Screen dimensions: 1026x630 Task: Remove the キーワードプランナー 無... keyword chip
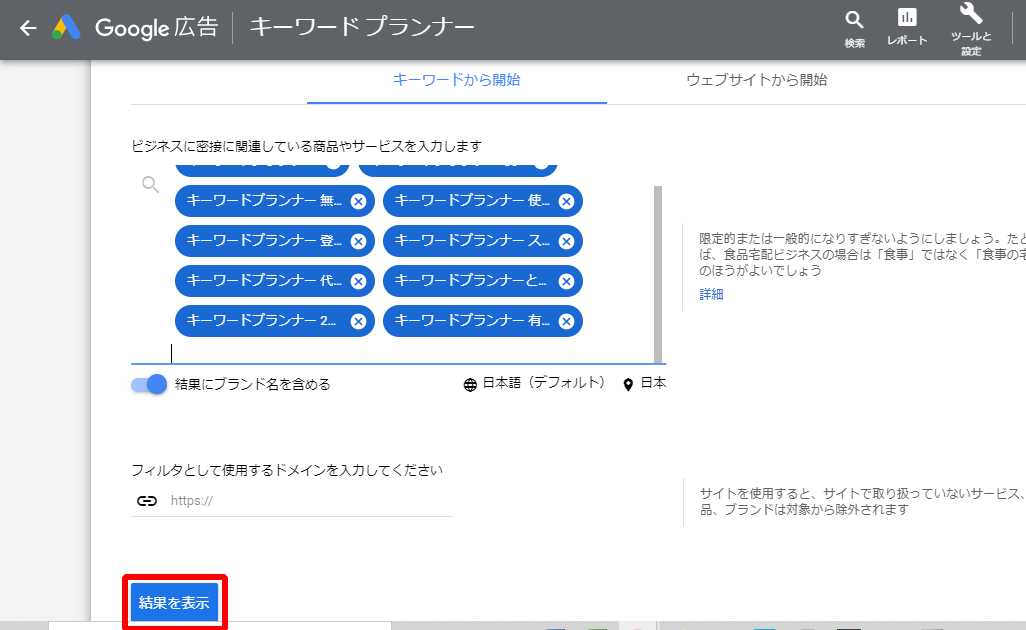[x=358, y=201]
